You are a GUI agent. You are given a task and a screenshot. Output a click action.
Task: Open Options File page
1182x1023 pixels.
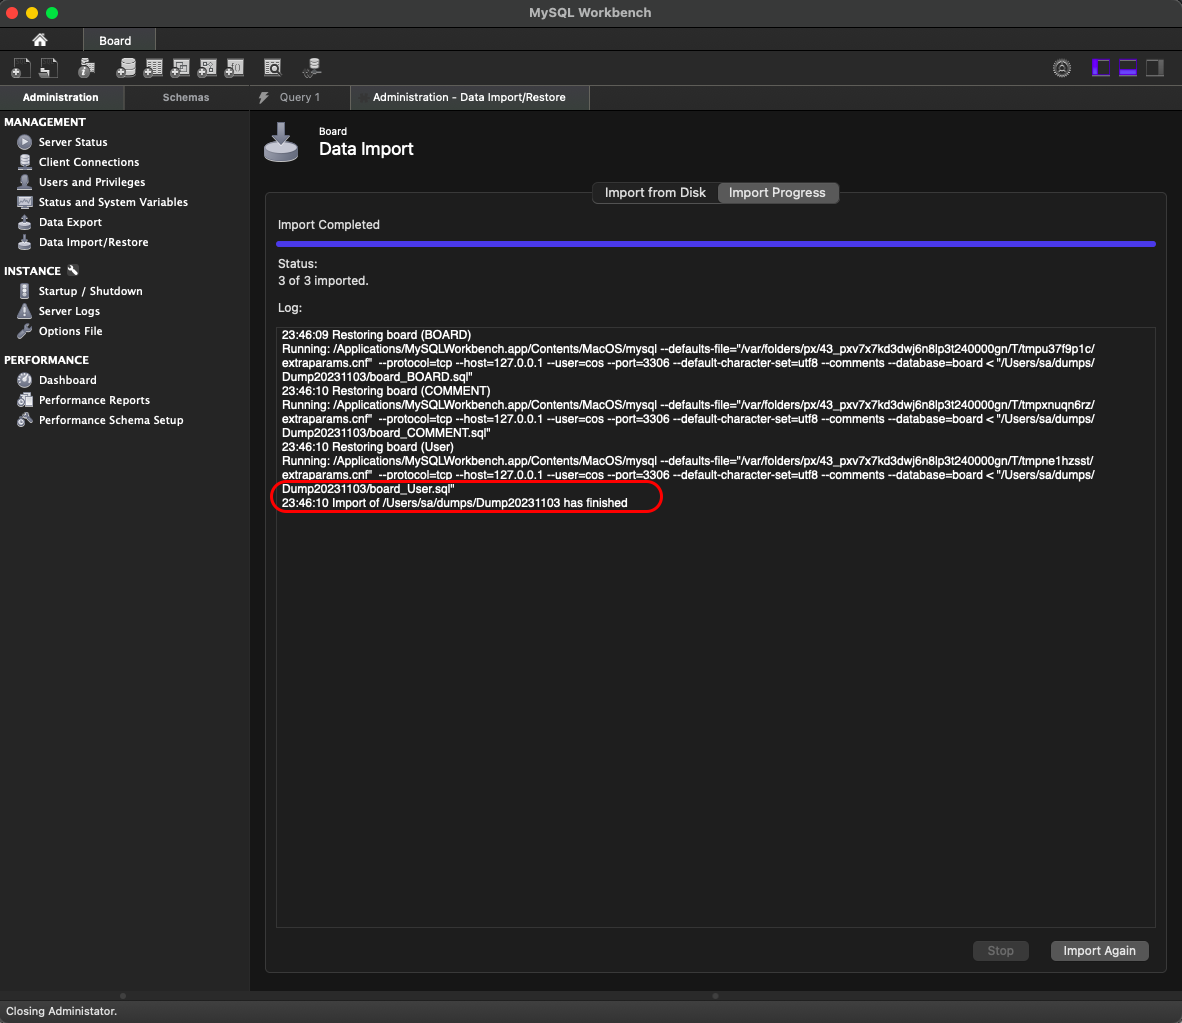(70, 331)
